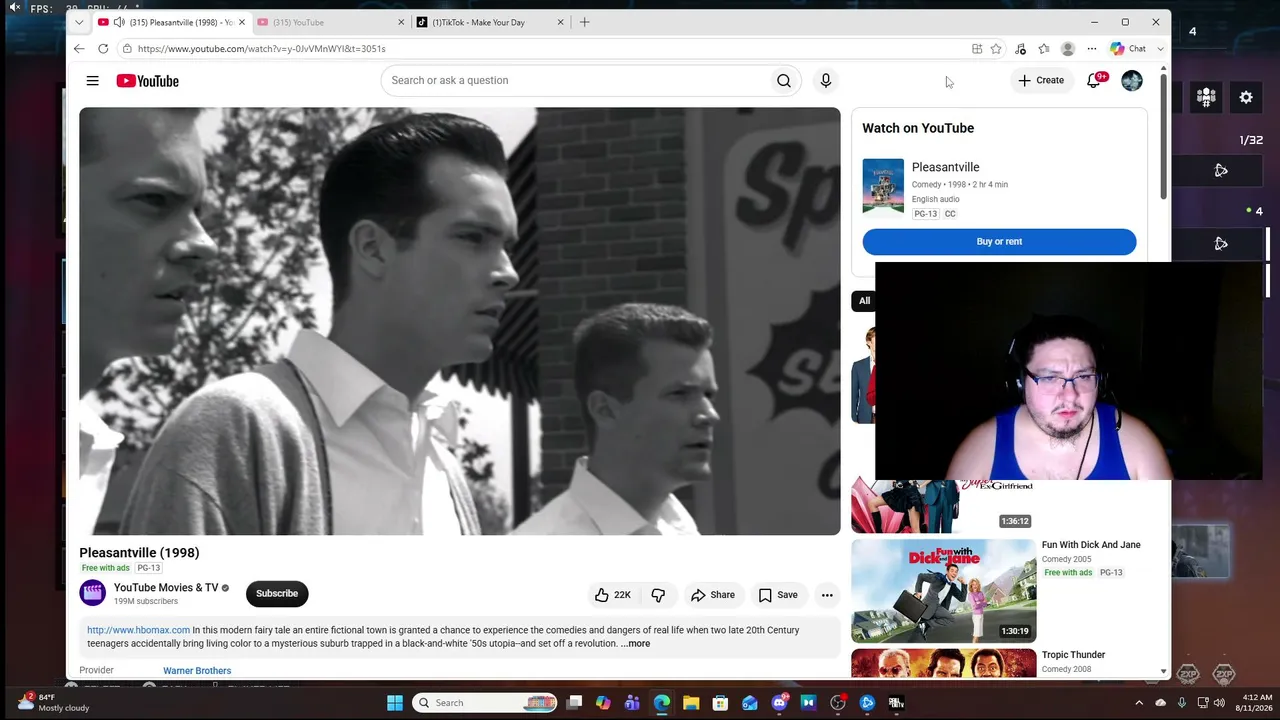Open the YouTube guide hamburger menu
1280x720 pixels.
pyautogui.click(x=92, y=81)
